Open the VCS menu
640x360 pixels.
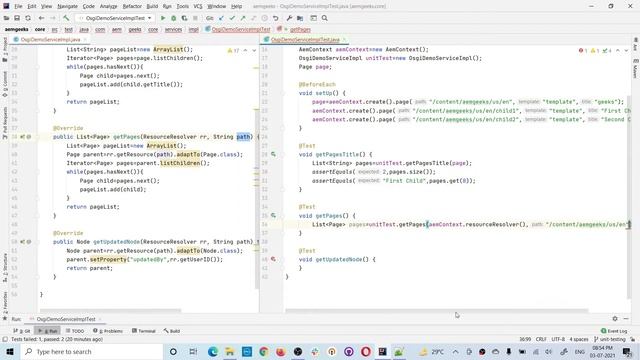(198, 6)
